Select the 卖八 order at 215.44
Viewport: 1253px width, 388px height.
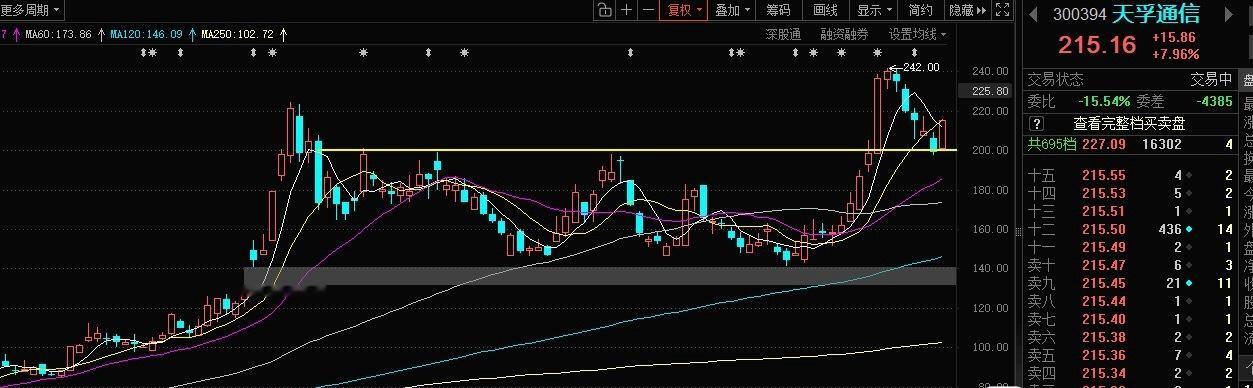pyautogui.click(x=1131, y=301)
